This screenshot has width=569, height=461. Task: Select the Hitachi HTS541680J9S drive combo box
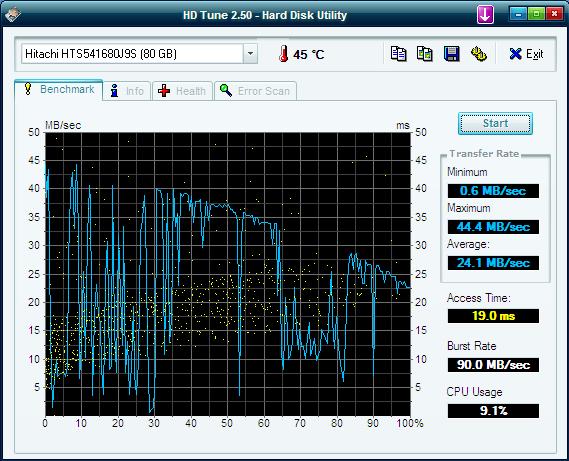139,54
